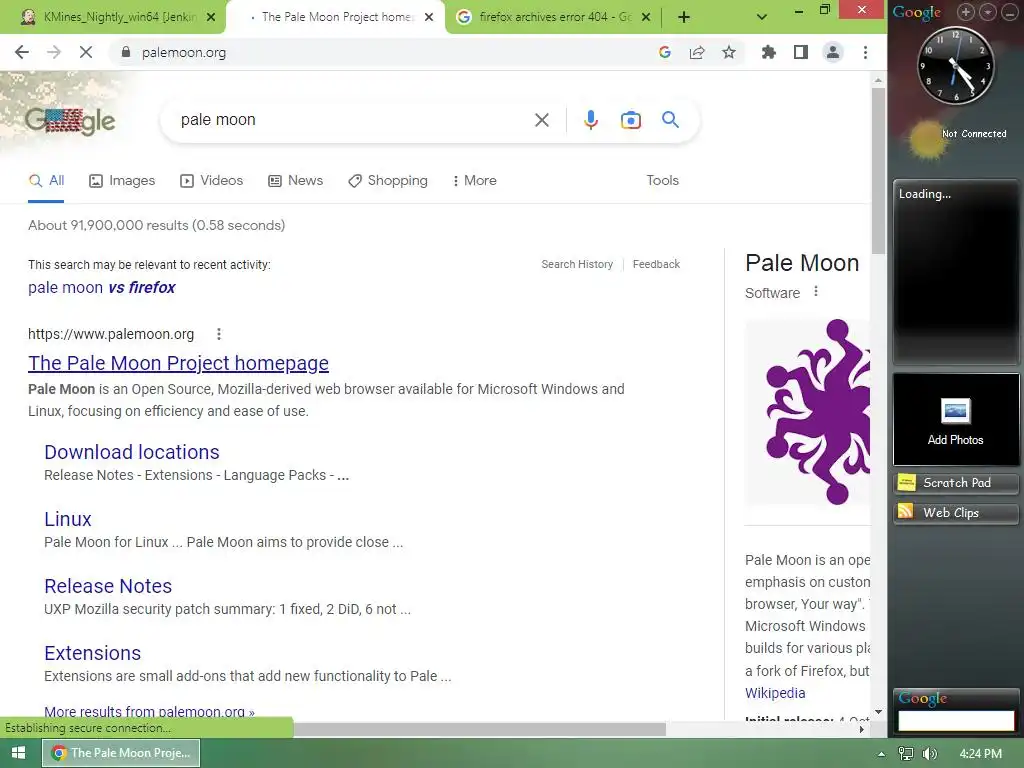Click the sidebar add gadget plus button
The height and width of the screenshot is (768, 1024).
coord(965,12)
